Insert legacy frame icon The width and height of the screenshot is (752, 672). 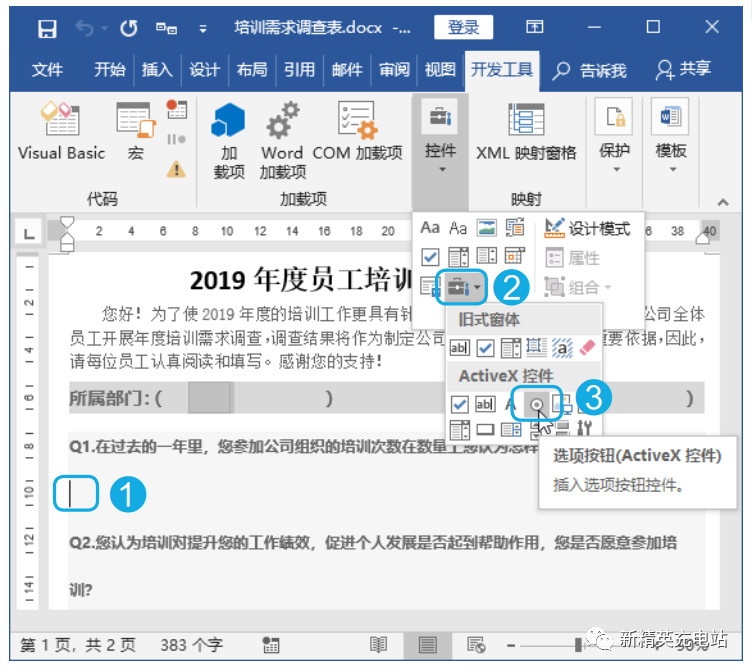click(x=536, y=347)
